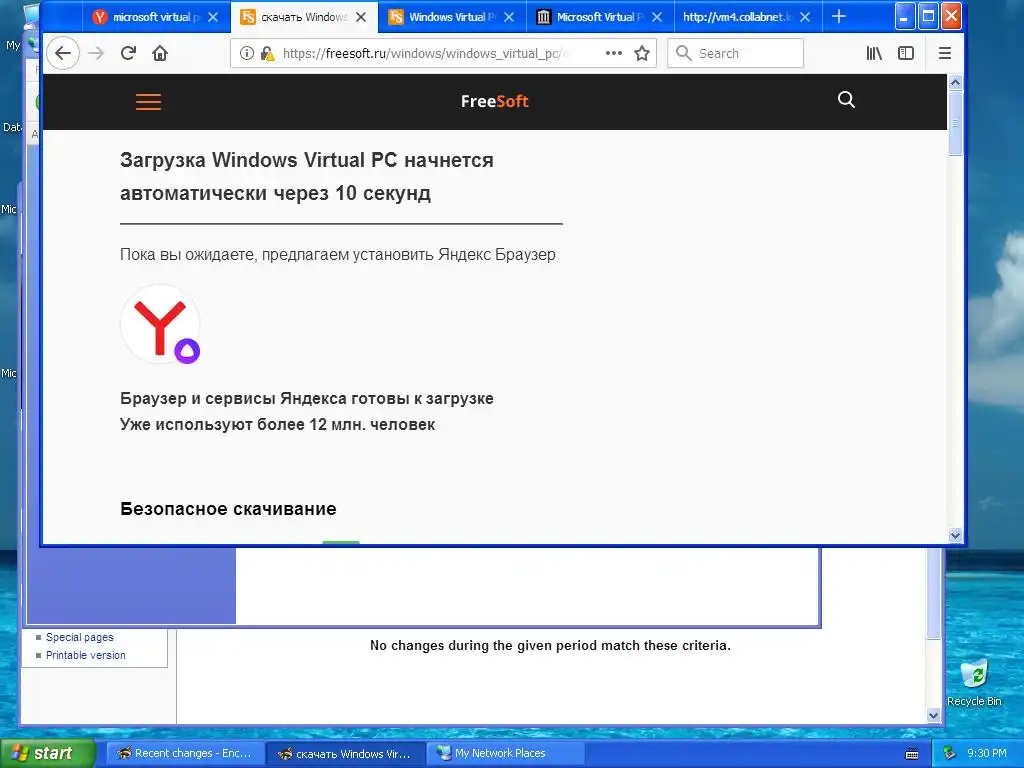The height and width of the screenshot is (768, 1024).
Task: Reload the current page
Action: click(x=128, y=53)
